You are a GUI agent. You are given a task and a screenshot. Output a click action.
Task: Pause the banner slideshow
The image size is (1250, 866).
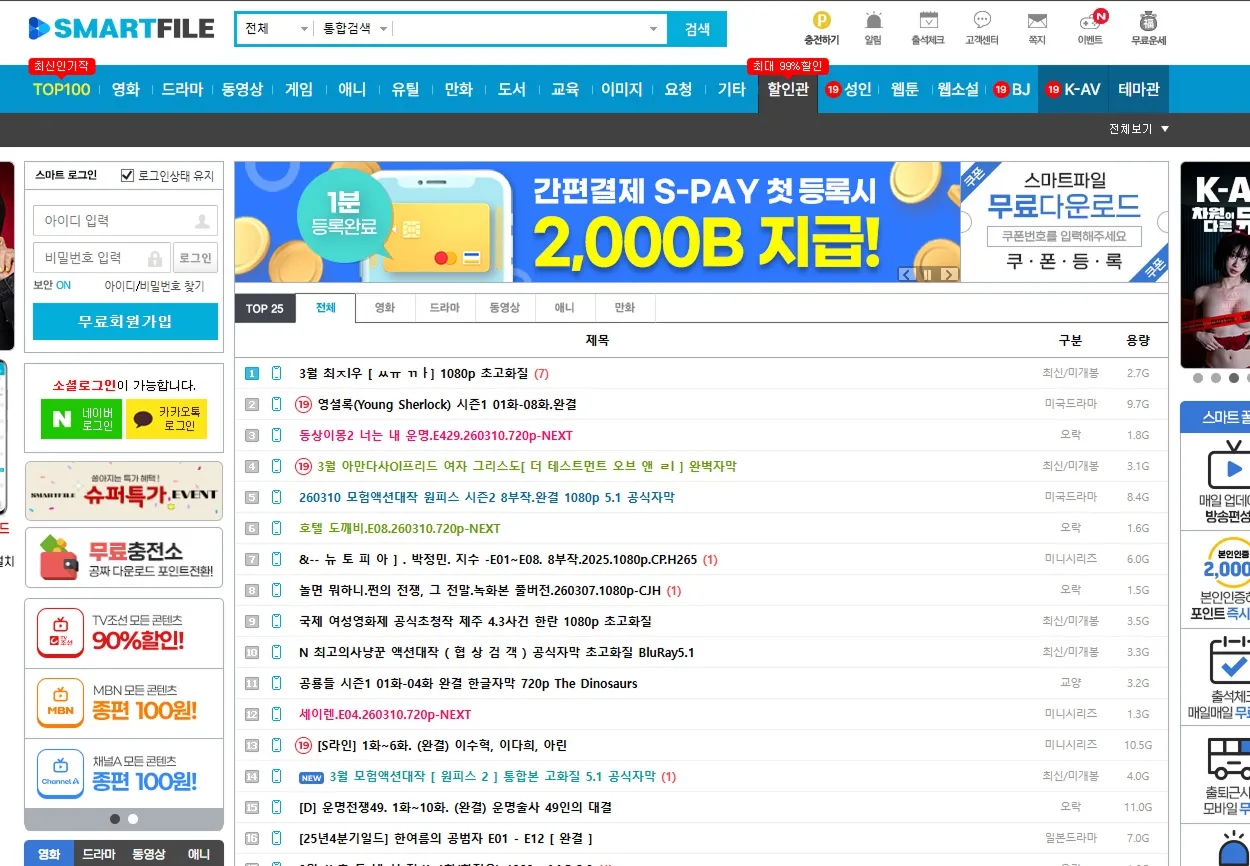[x=927, y=274]
